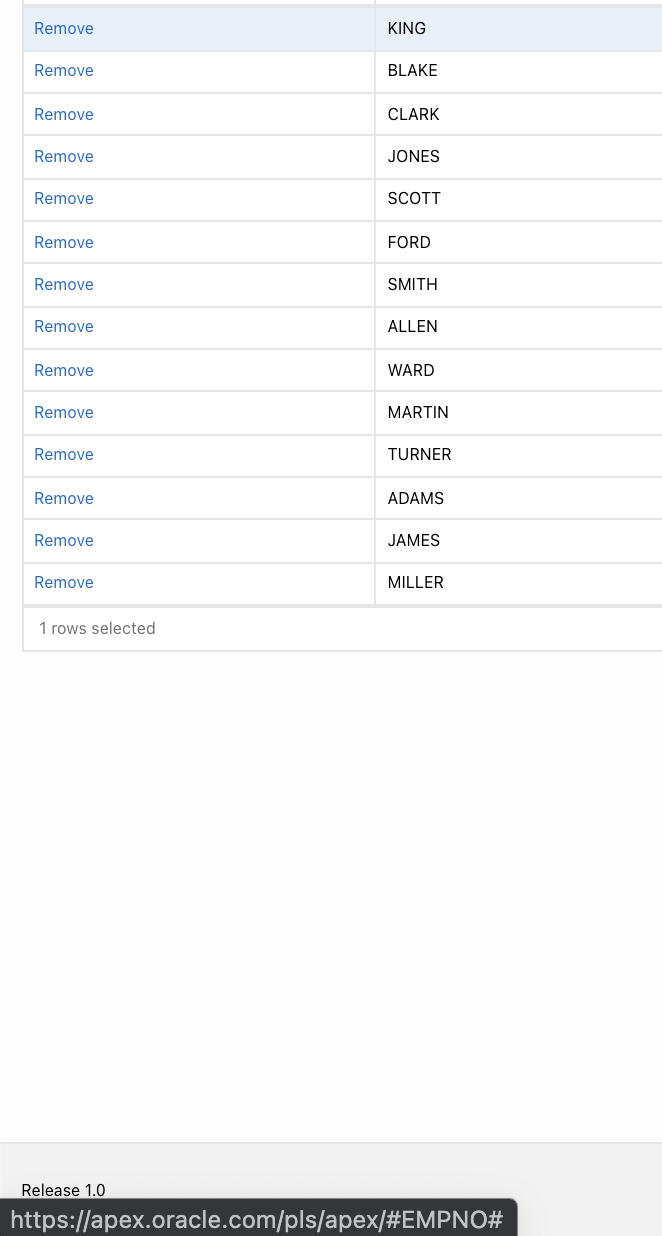Select the TURNER name cell
The width and height of the screenshot is (662, 1236).
(x=518, y=454)
